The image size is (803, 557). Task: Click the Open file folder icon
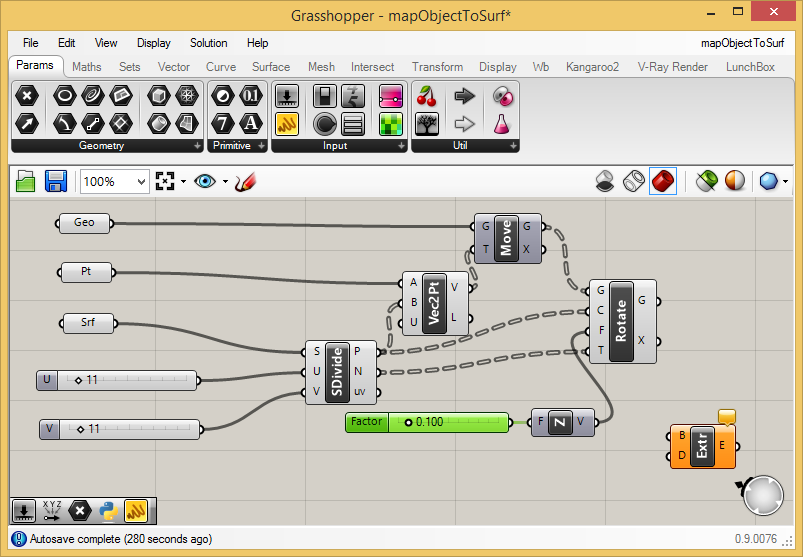(26, 181)
